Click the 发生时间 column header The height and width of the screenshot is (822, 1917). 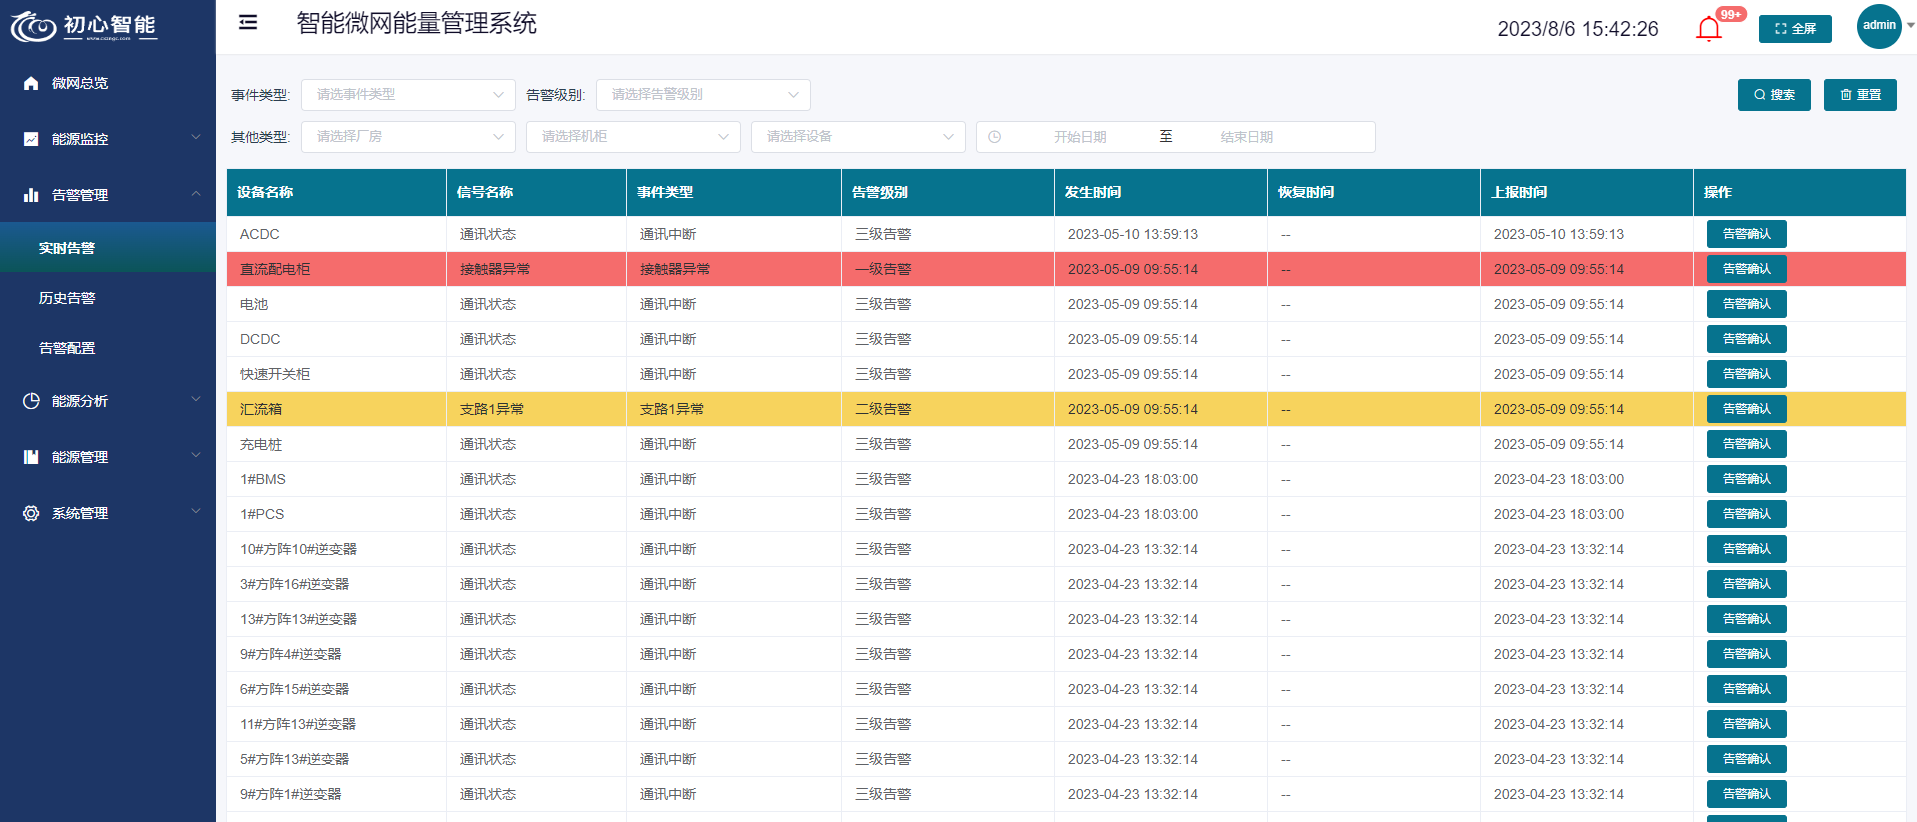tap(1161, 192)
